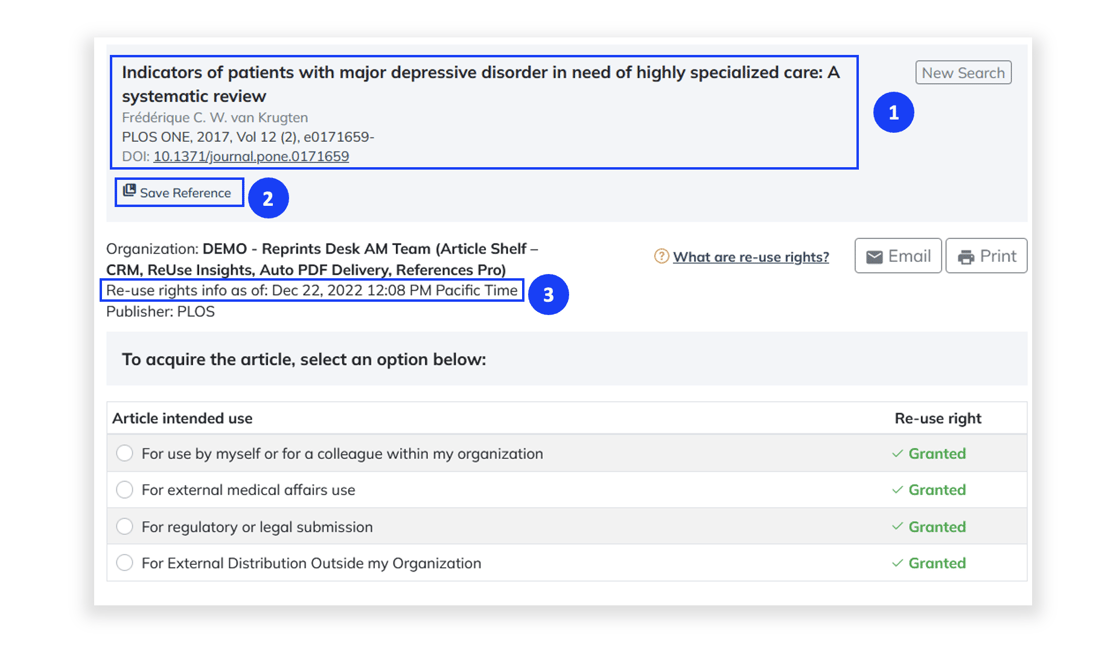Click the Save Reference copy icon
Image resolution: width=1119 pixels, height=647 pixels.
pos(130,190)
